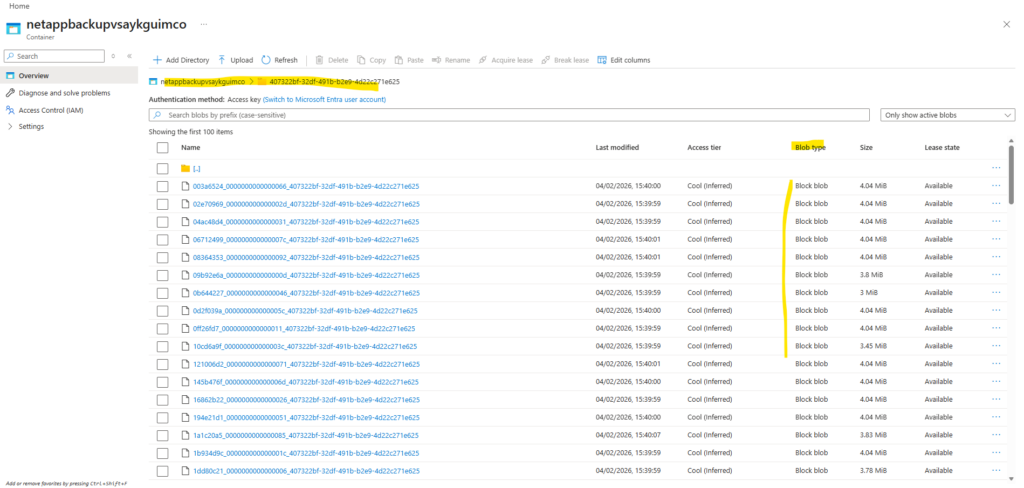
Task: Open more options for blob 003a6524
Action: (x=995, y=186)
